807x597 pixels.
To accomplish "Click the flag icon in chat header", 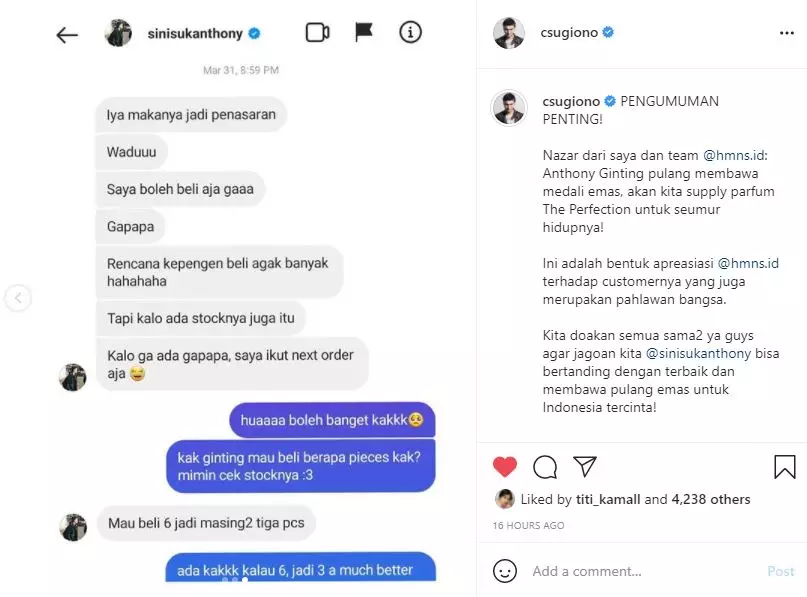I will (x=363, y=32).
